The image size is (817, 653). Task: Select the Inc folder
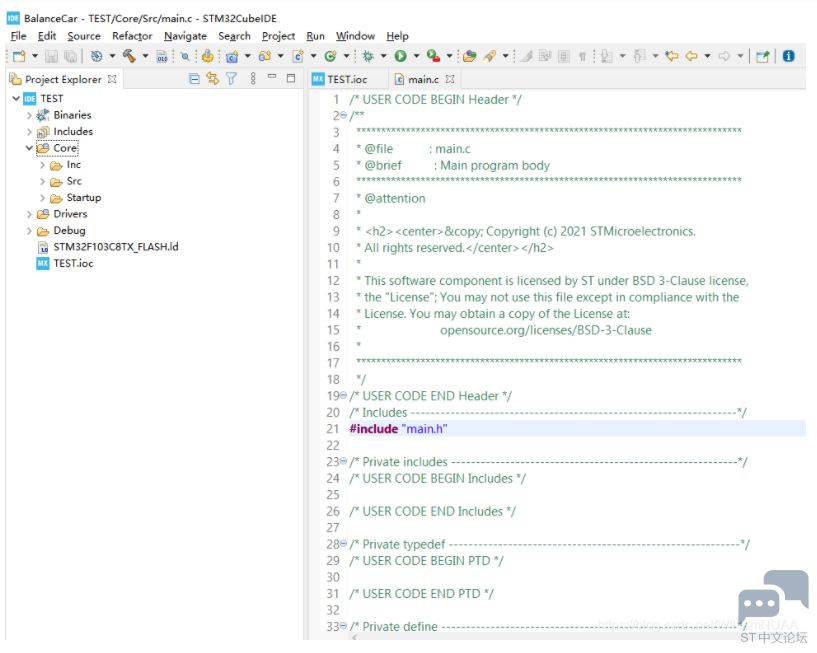[66, 165]
